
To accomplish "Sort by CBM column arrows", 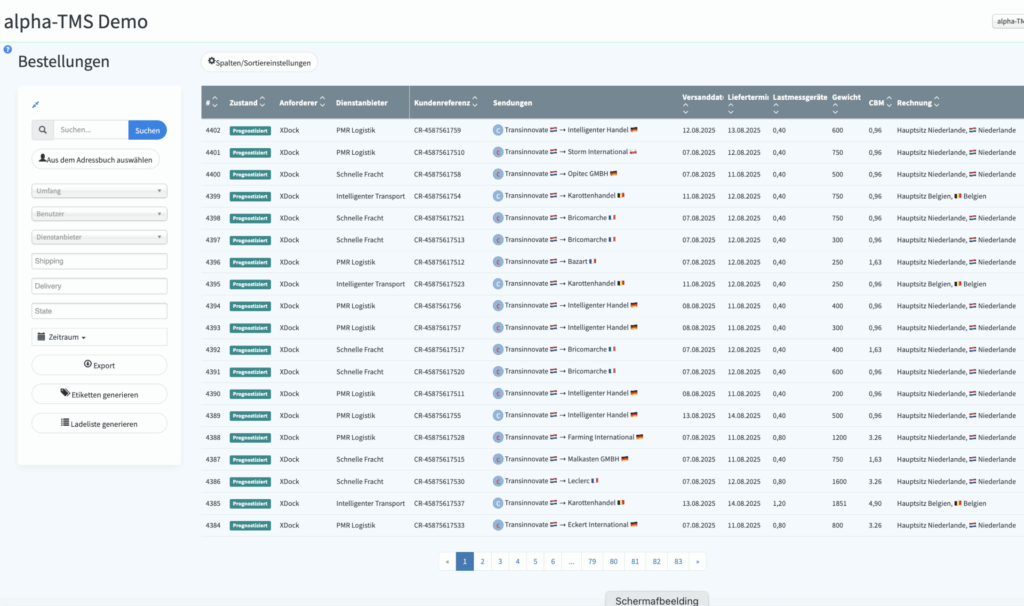I will (889, 103).
